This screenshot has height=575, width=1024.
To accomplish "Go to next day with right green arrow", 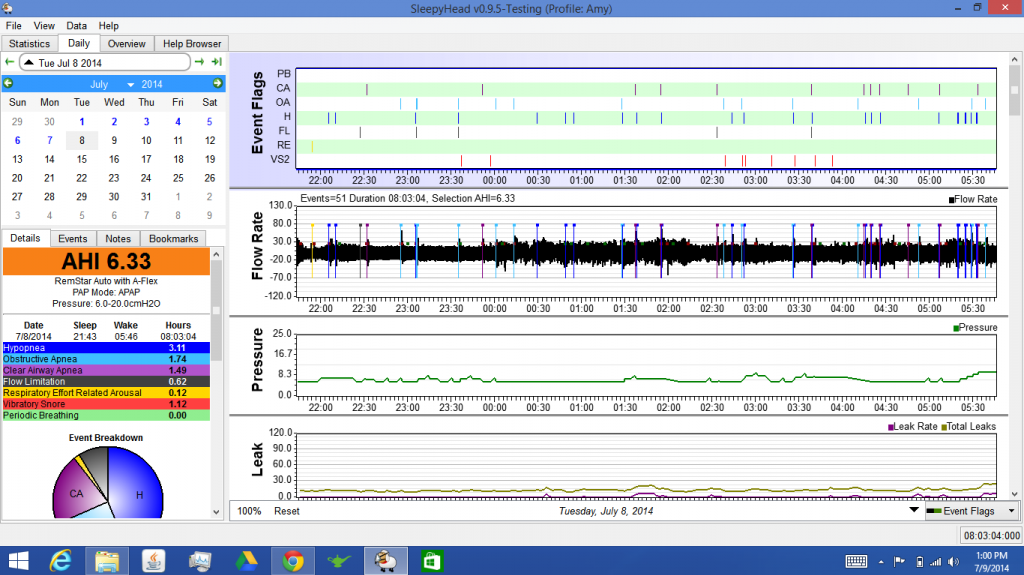I will [x=200, y=62].
